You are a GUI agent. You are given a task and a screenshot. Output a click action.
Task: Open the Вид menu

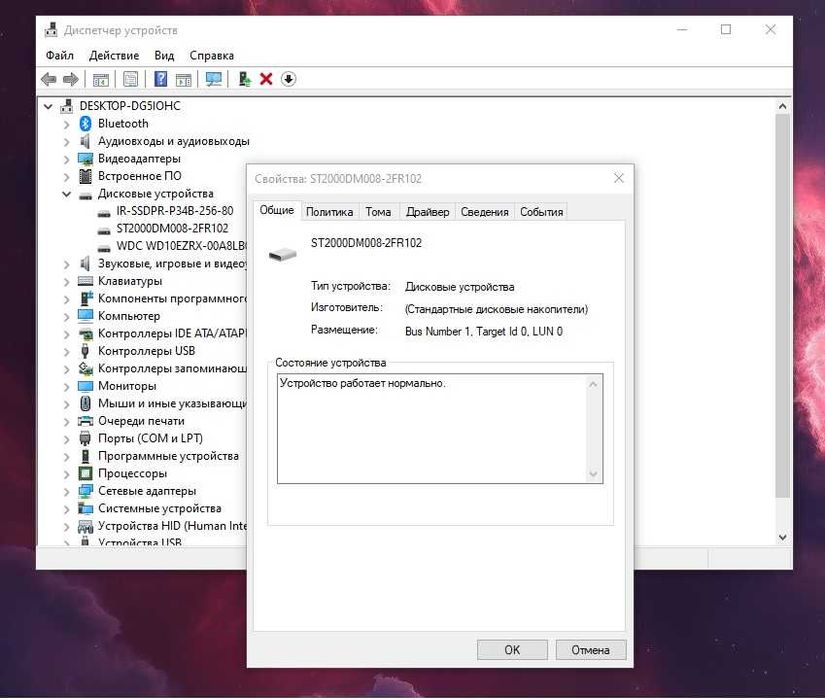tap(164, 56)
